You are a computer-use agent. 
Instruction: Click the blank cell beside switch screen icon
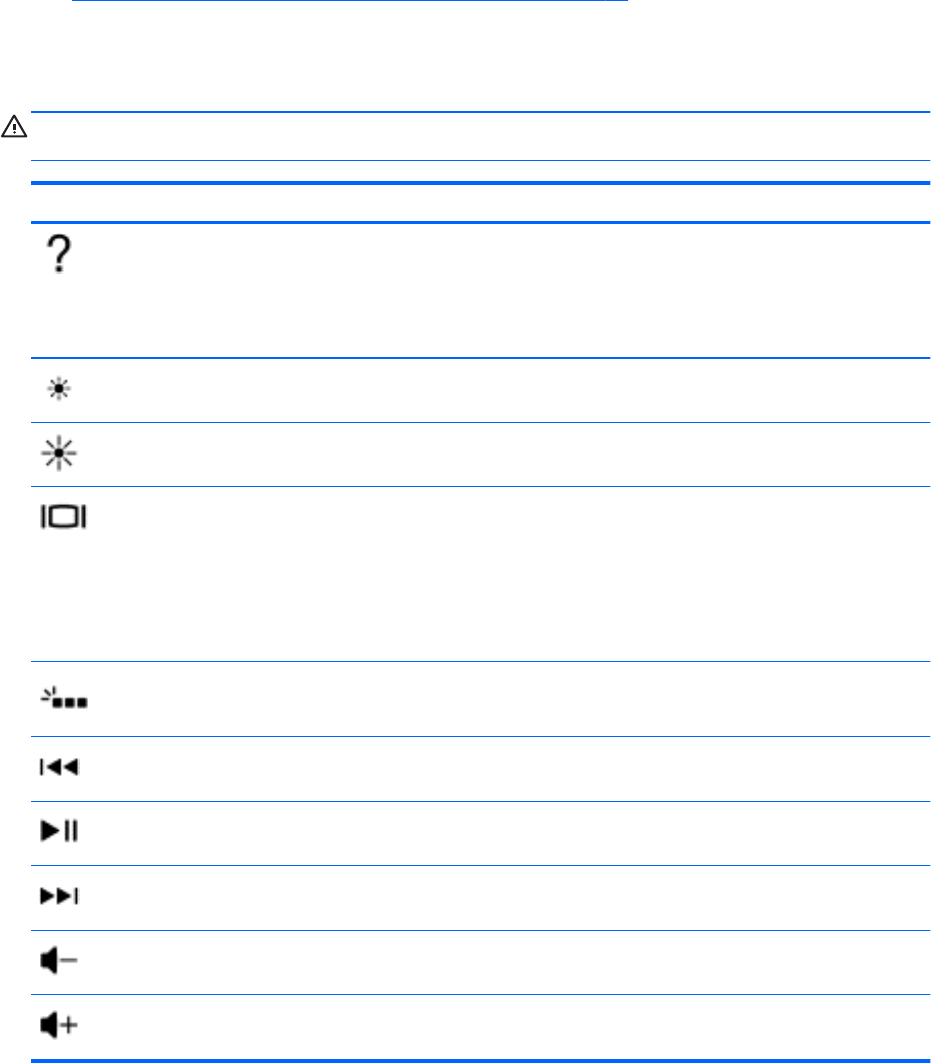point(500,573)
